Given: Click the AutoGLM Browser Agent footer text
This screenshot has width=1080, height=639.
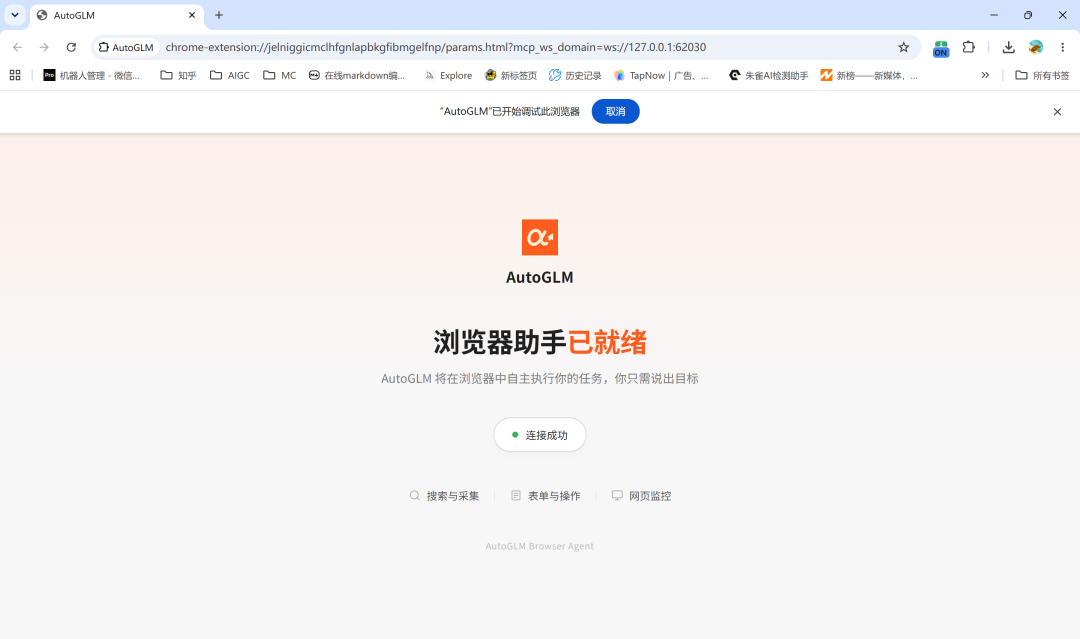Looking at the screenshot, I should (x=540, y=546).
